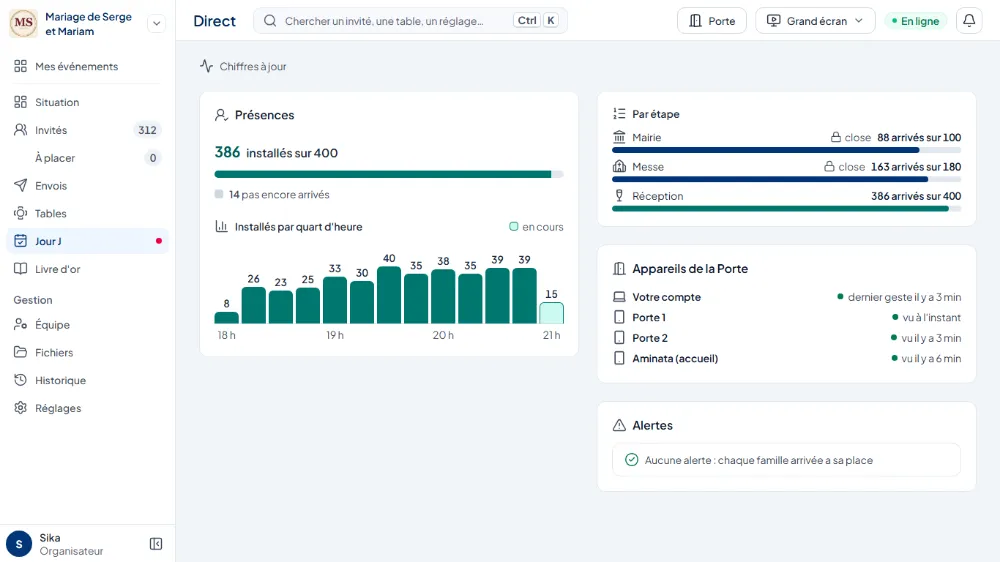
Task: Open Mes événements
Action: [87, 66]
